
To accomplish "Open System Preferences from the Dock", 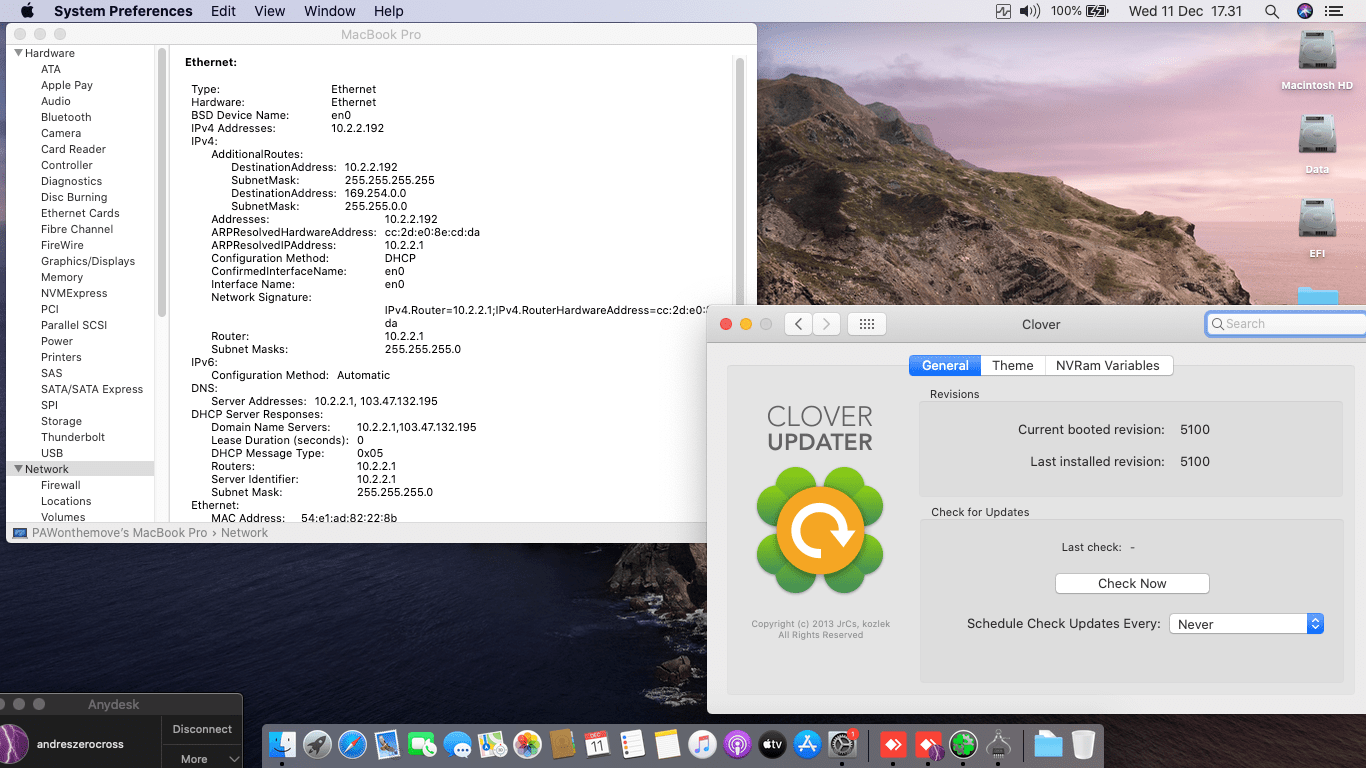I will [x=843, y=745].
